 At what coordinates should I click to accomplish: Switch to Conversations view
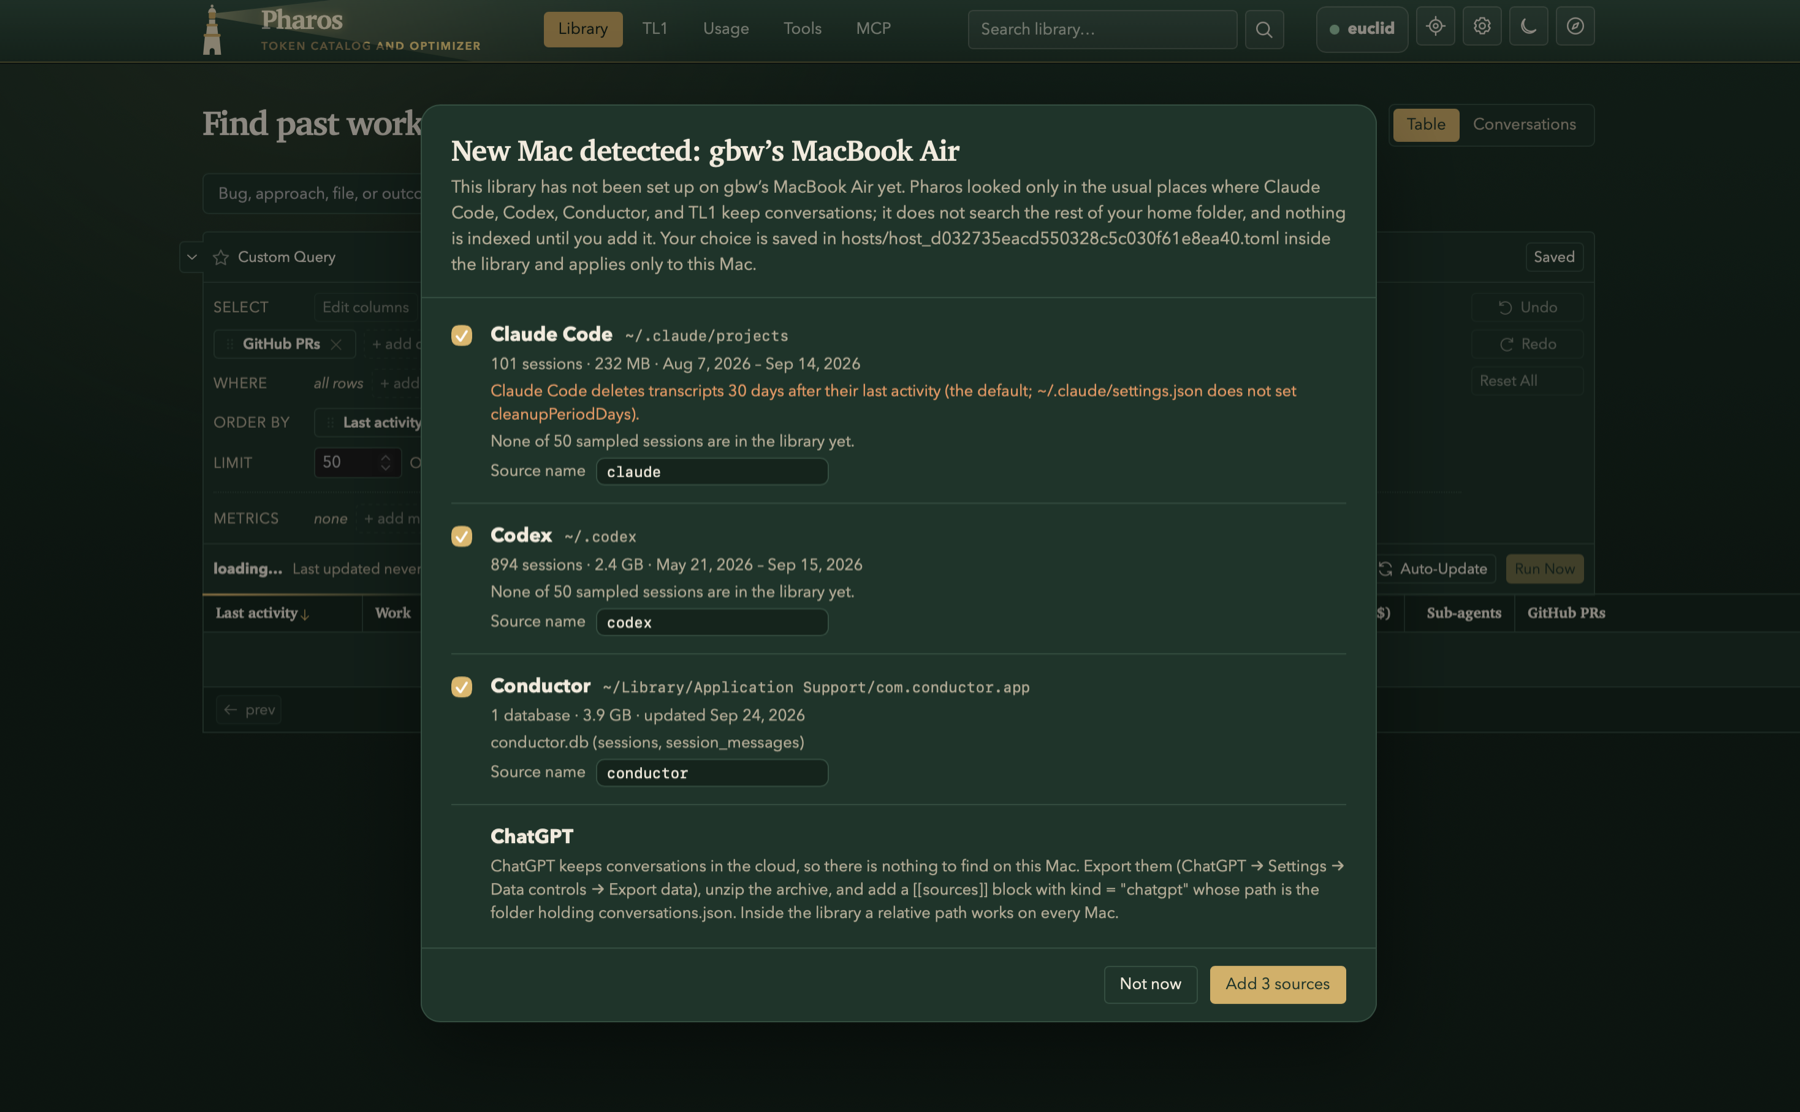point(1524,125)
